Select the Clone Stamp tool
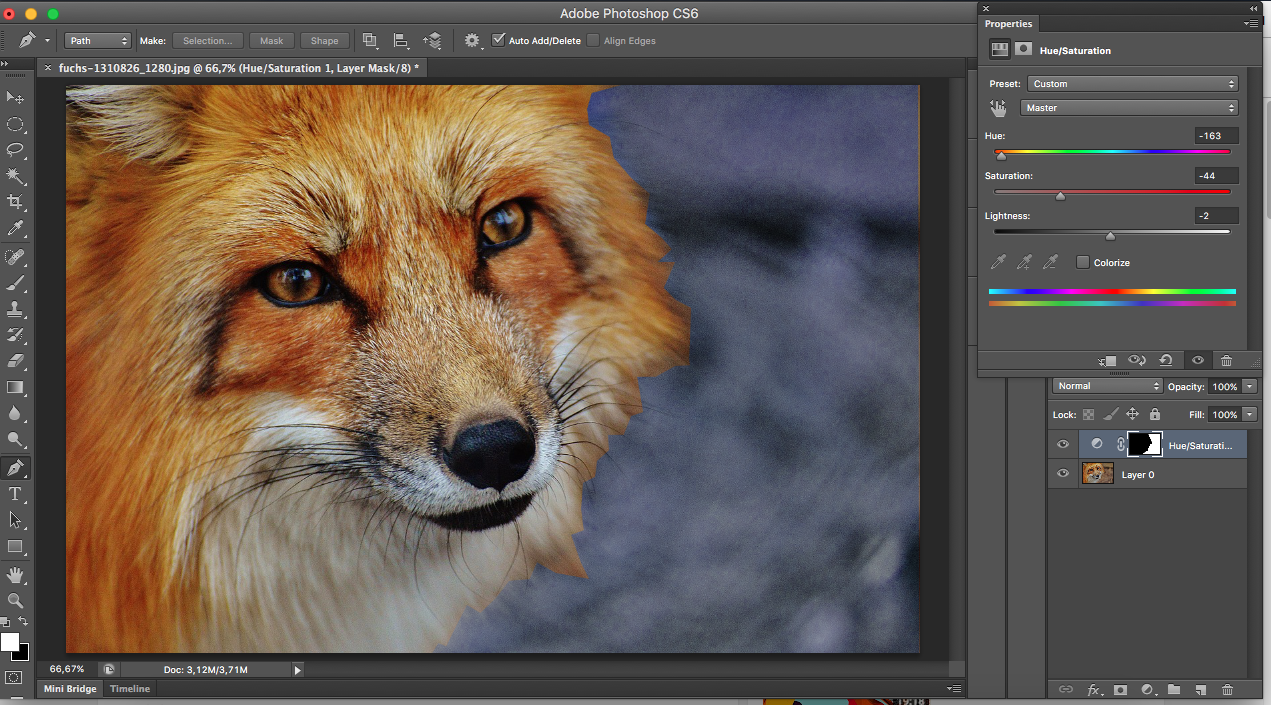This screenshot has height=705, width=1271. click(15, 310)
